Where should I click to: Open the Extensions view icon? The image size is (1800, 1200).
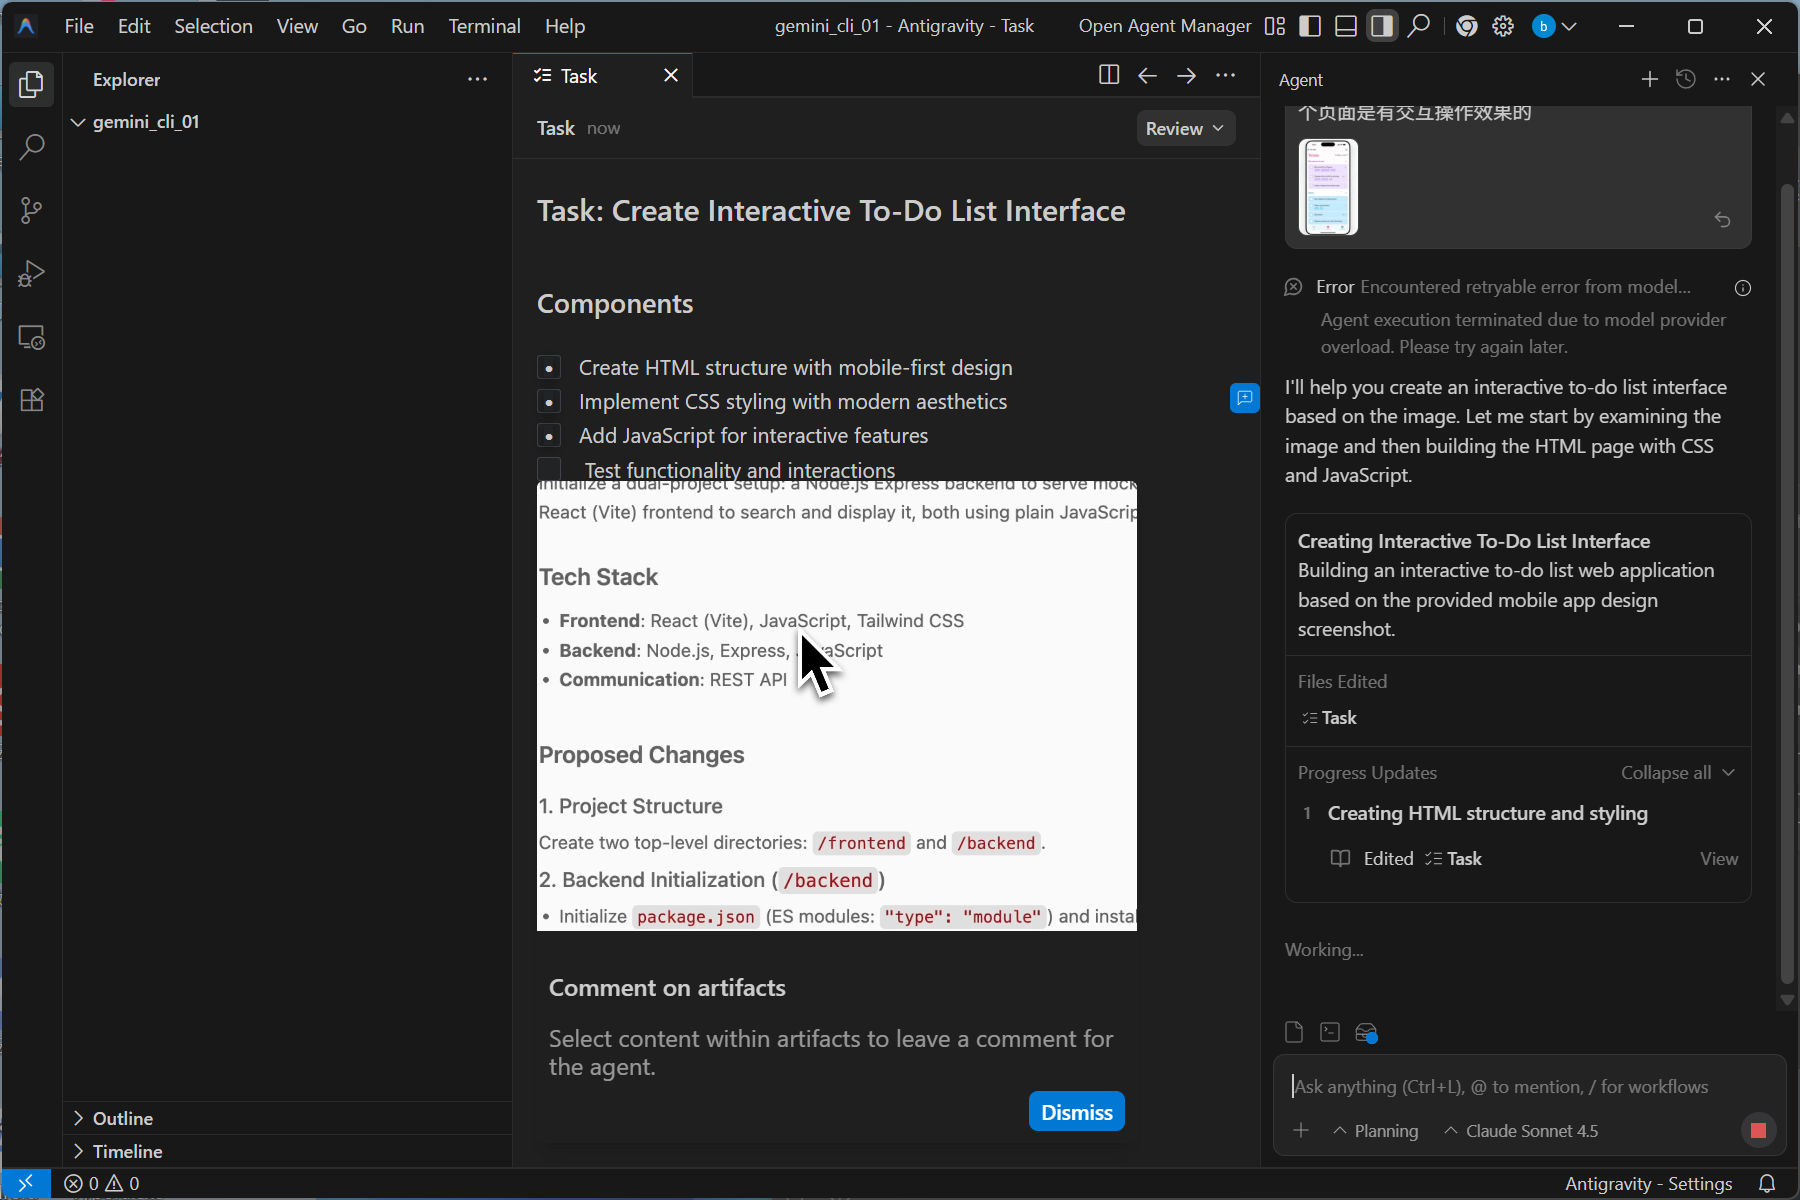(32, 400)
